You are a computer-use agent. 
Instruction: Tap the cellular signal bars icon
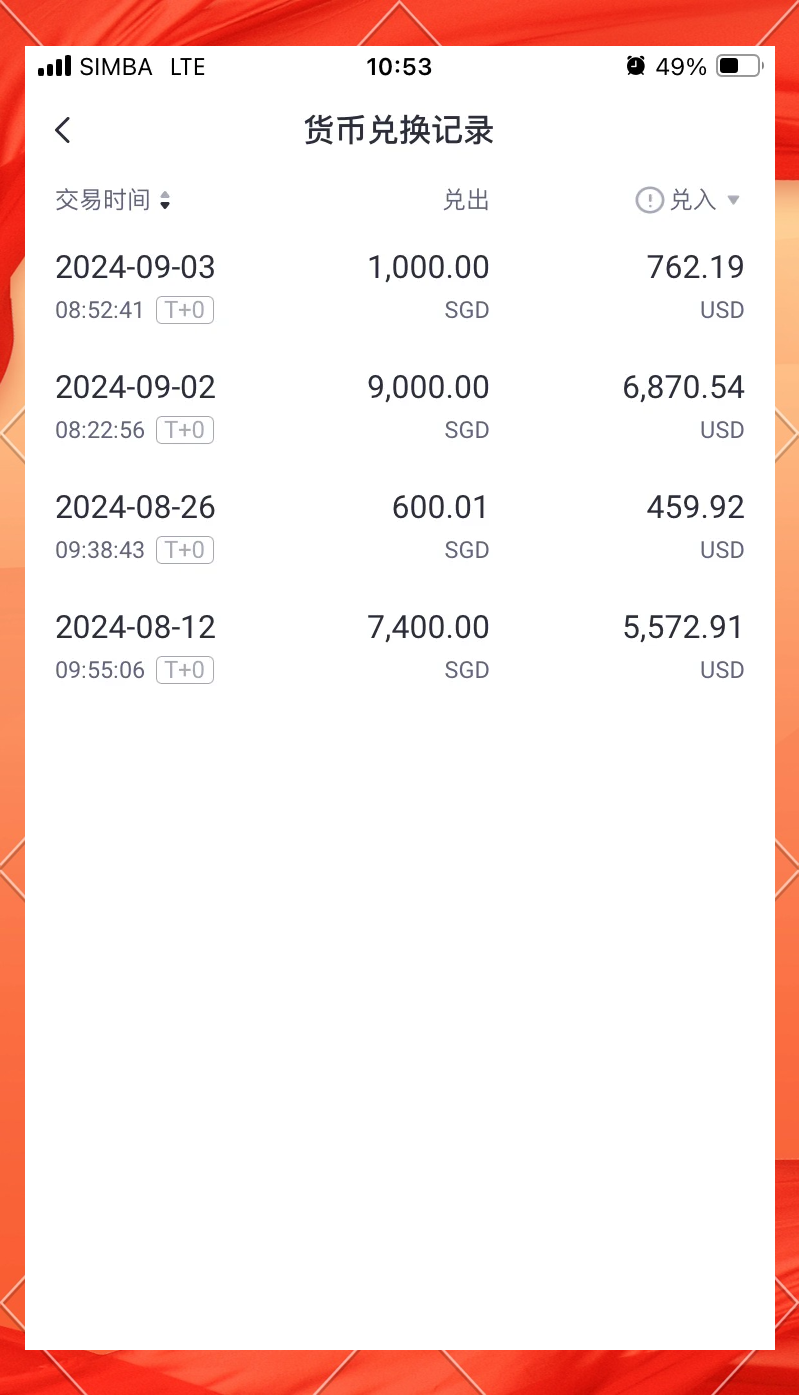point(54,67)
